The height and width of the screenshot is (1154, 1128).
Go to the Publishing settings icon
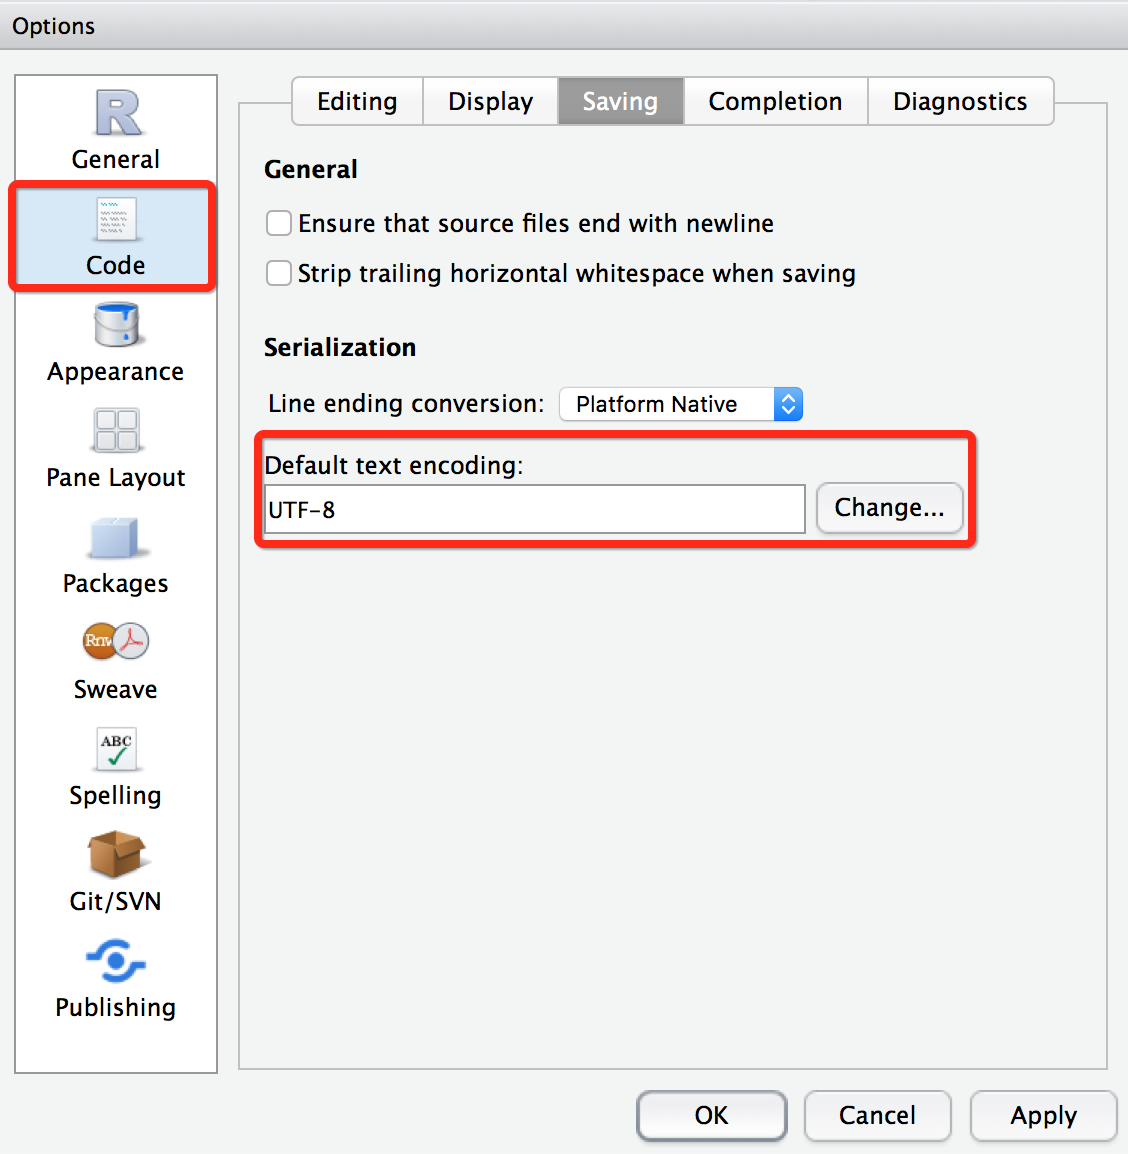[x=116, y=962]
